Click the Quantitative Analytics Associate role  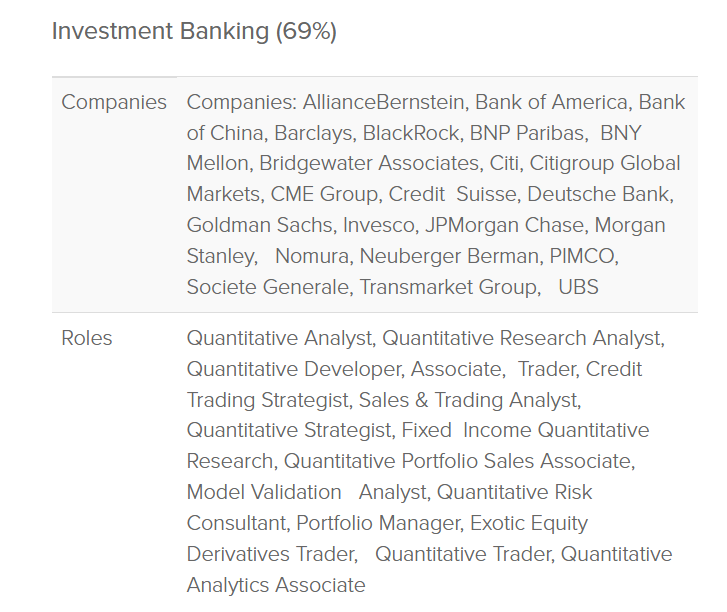pyautogui.click(x=429, y=569)
